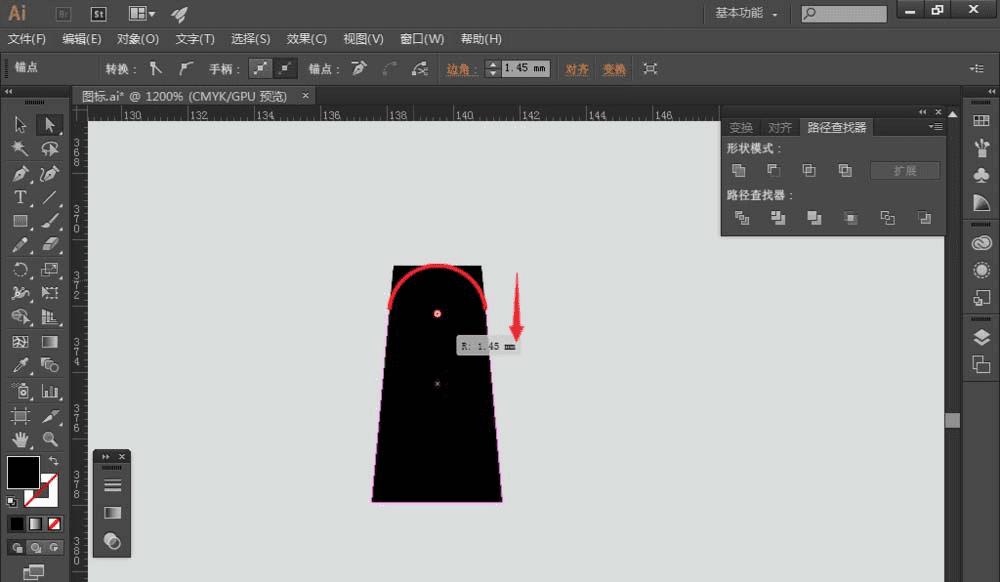This screenshot has height=582, width=1000.
Task: Open the Arrange Documents dropdown
Action: coord(141,13)
